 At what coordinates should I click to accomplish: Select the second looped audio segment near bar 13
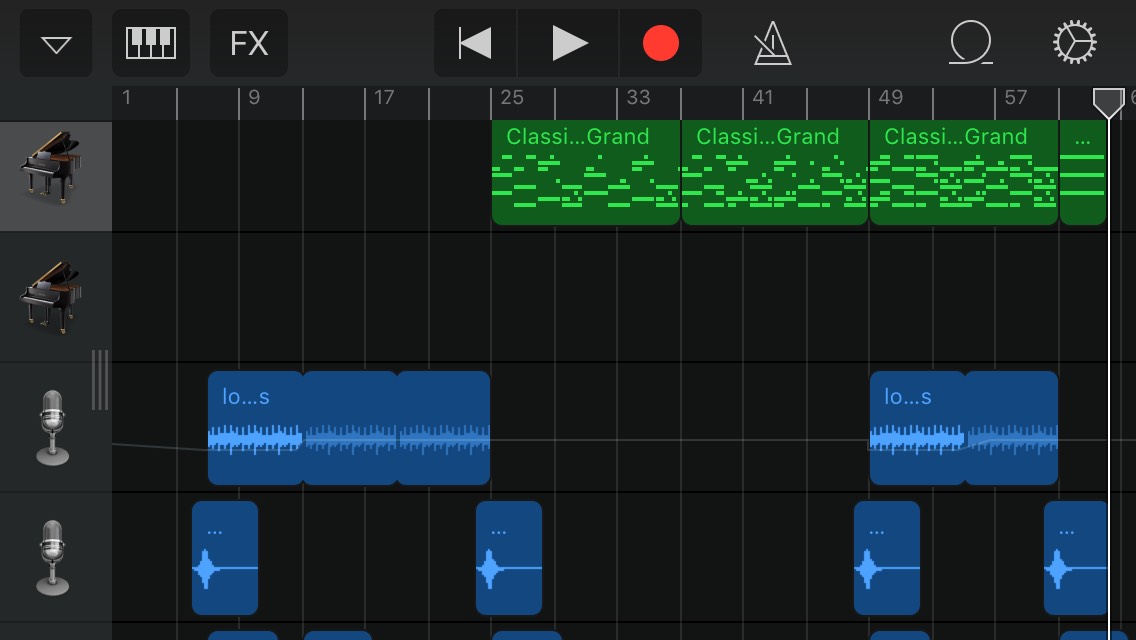350,428
